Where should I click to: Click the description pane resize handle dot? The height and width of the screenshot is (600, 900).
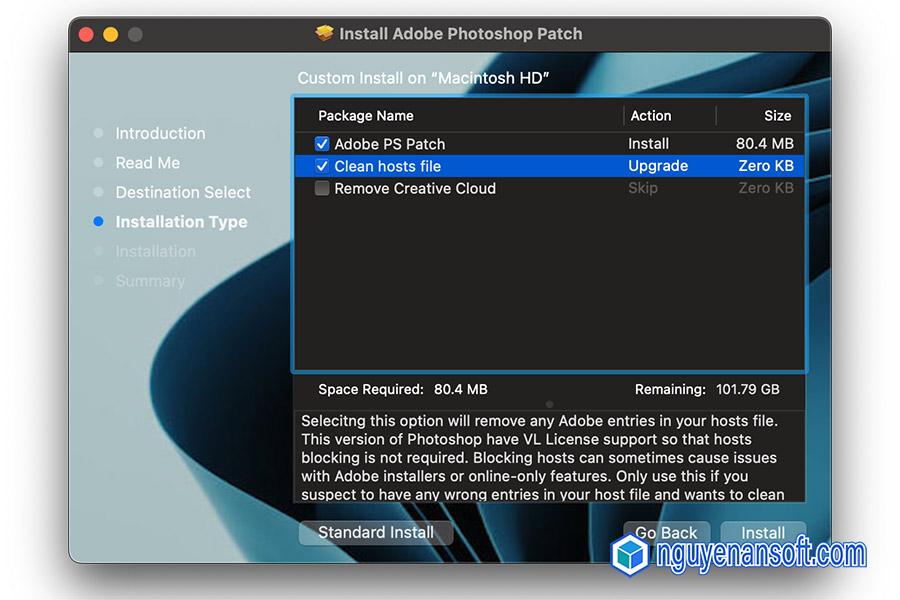(549, 404)
